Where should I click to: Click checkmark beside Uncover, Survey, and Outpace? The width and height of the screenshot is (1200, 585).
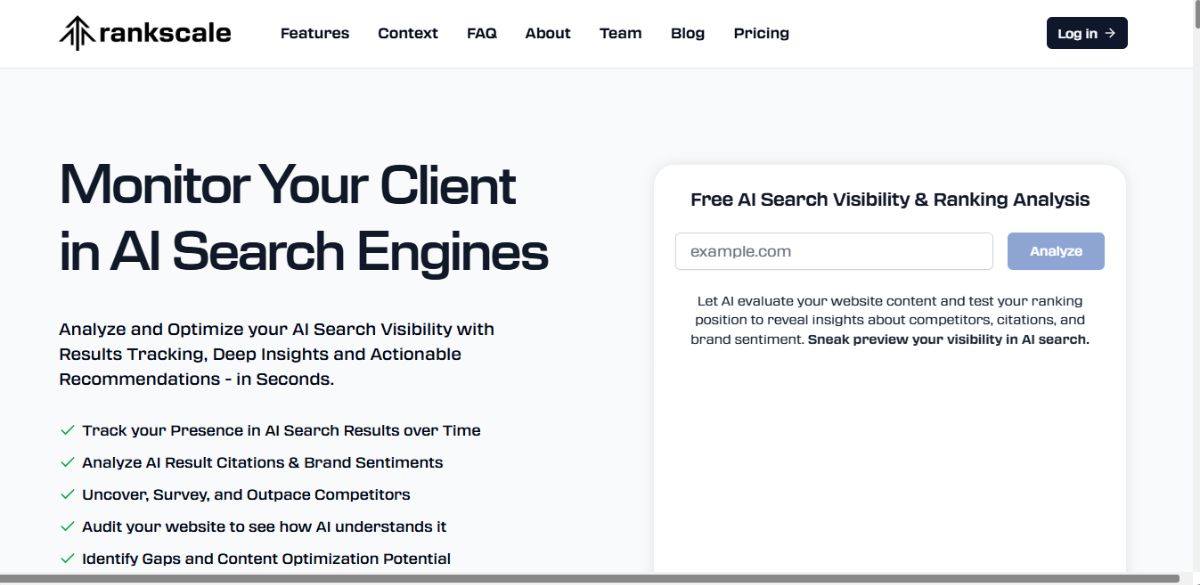point(68,494)
